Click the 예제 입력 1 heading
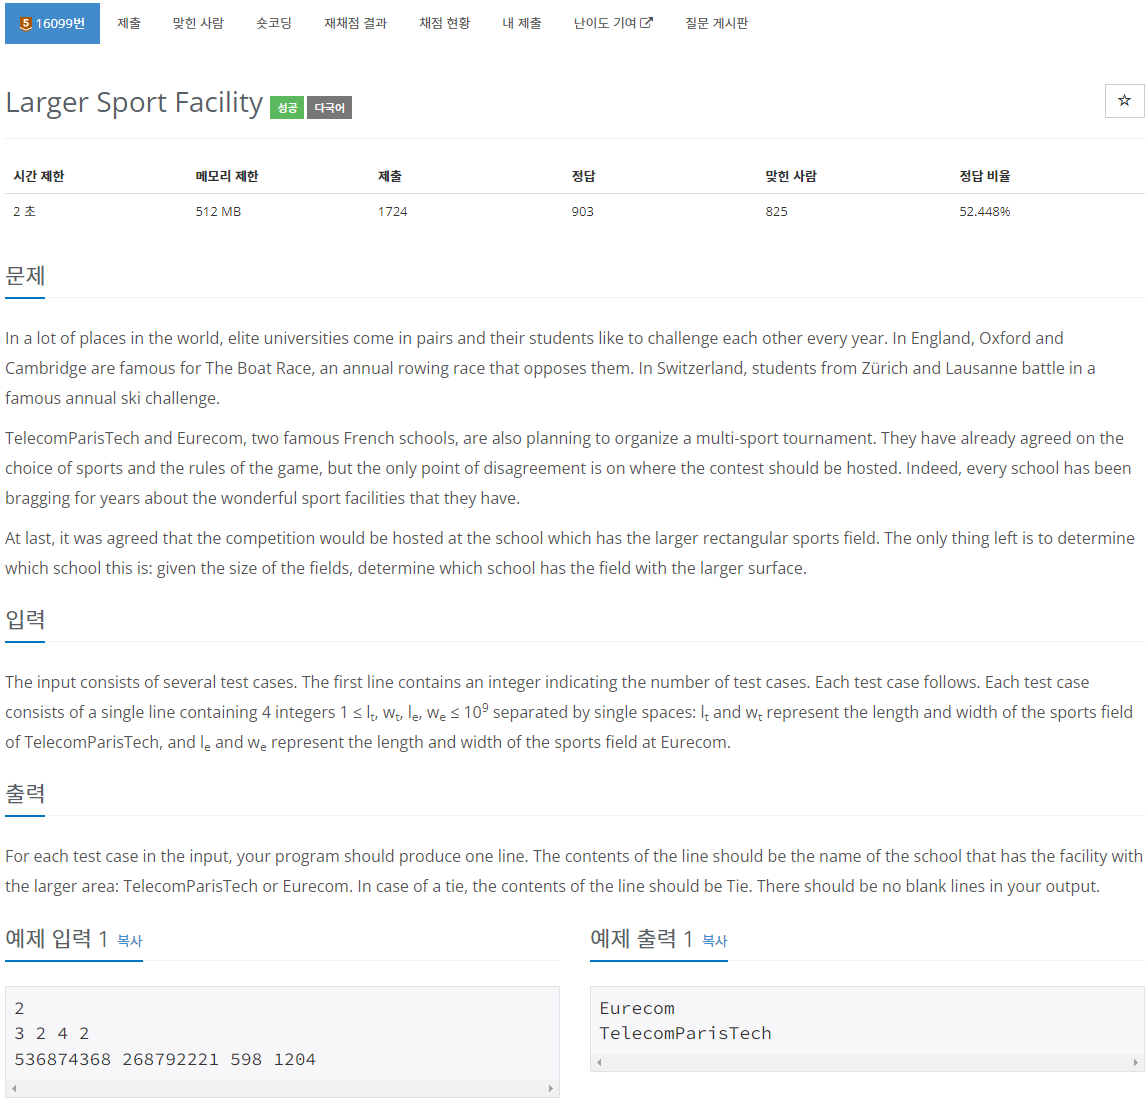The image size is (1147, 1107). 56,939
